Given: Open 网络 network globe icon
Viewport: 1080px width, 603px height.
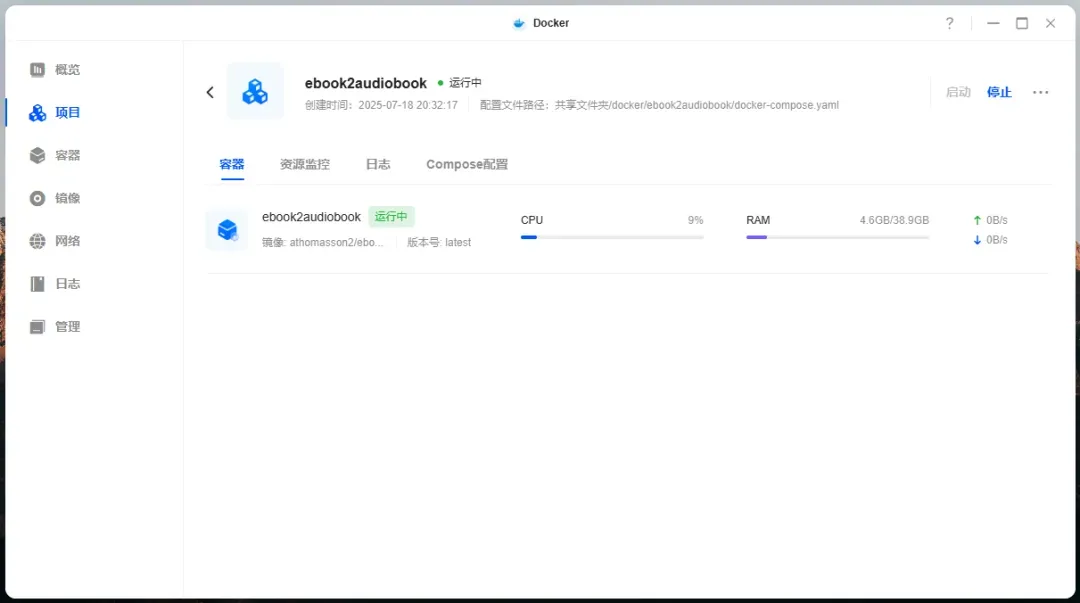Looking at the screenshot, I should point(38,241).
